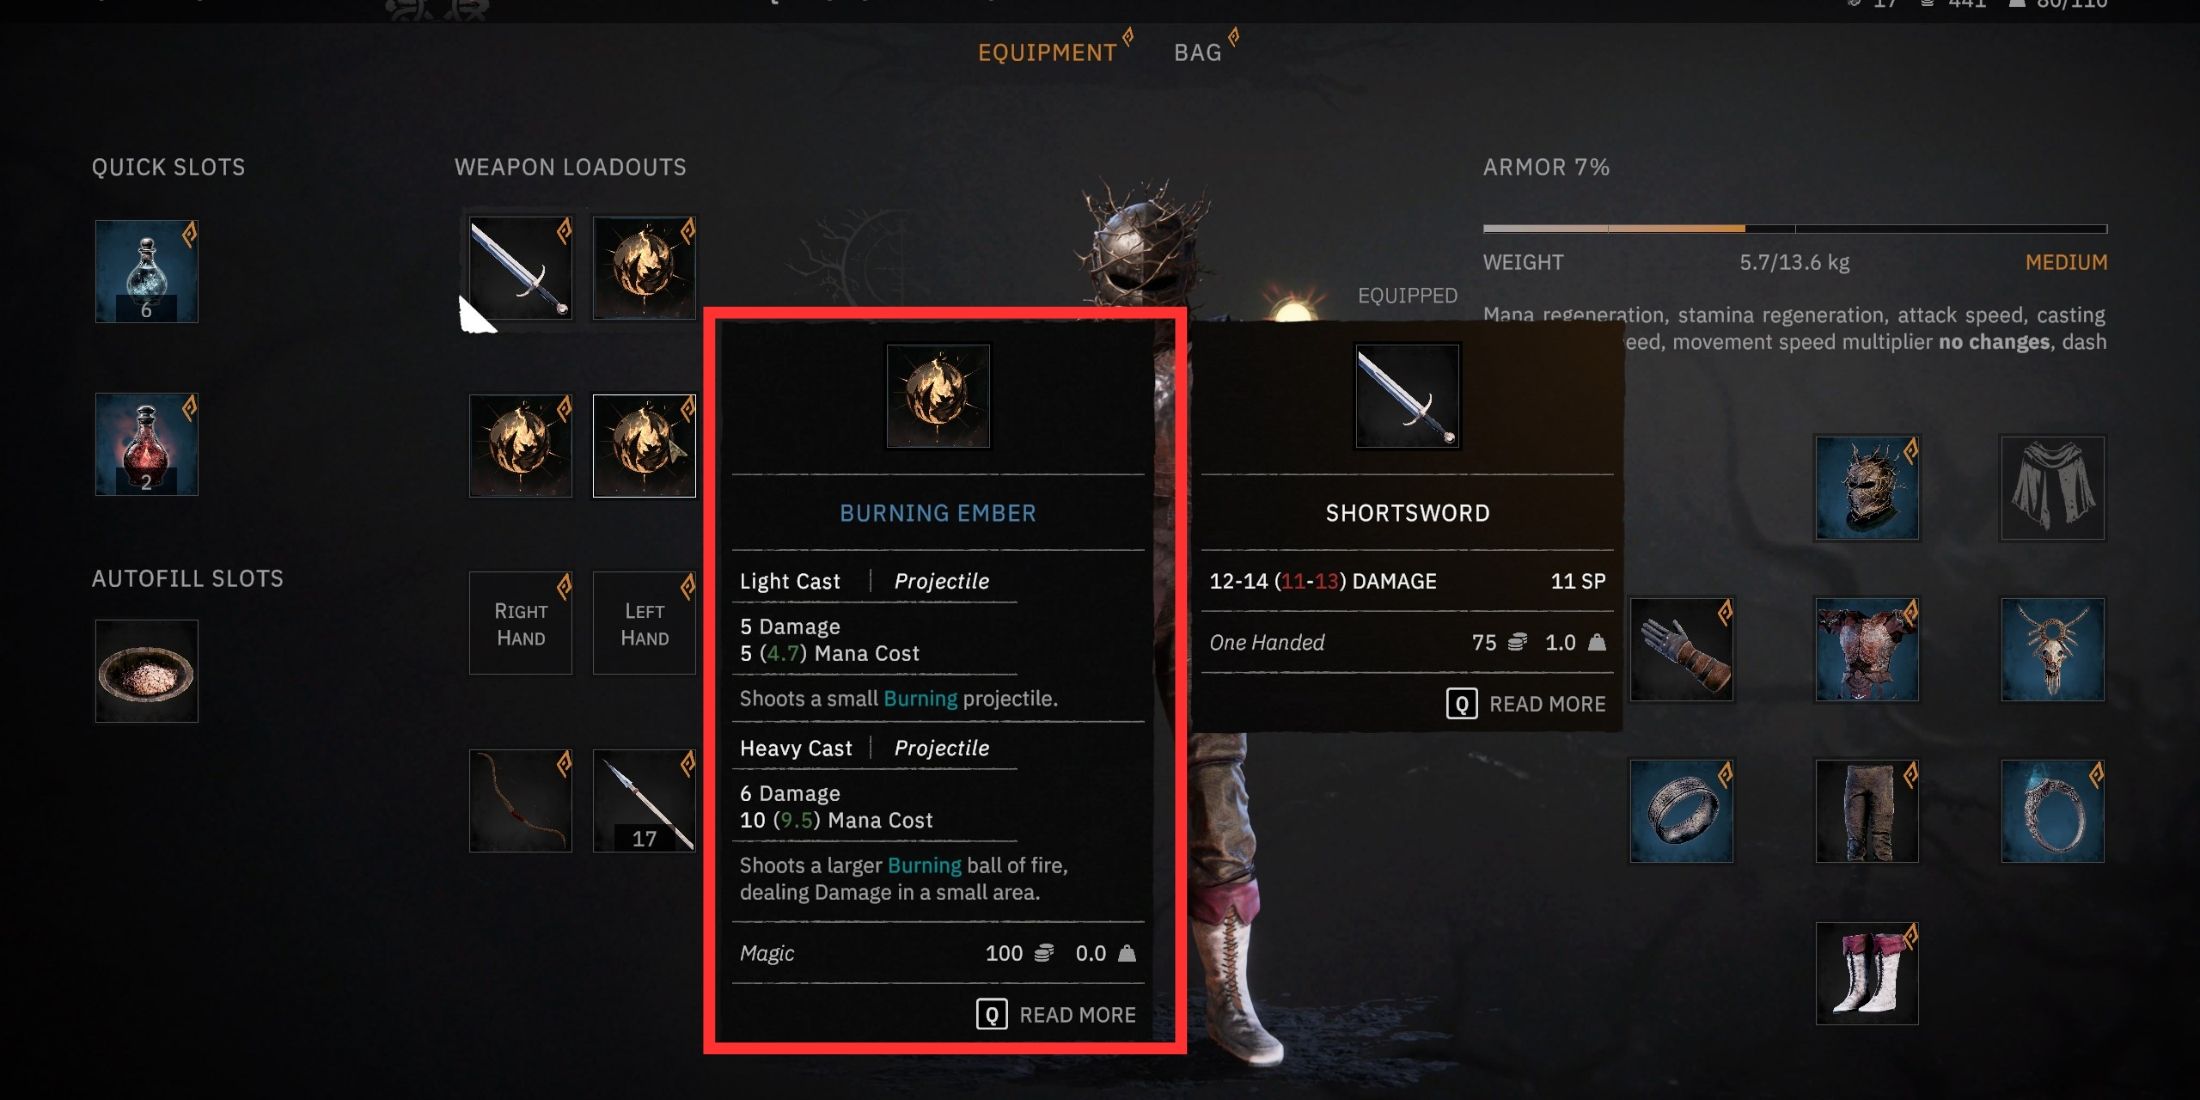The height and width of the screenshot is (1100, 2200).
Task: Click the thorned helmet armor slot
Action: pos(1867,488)
